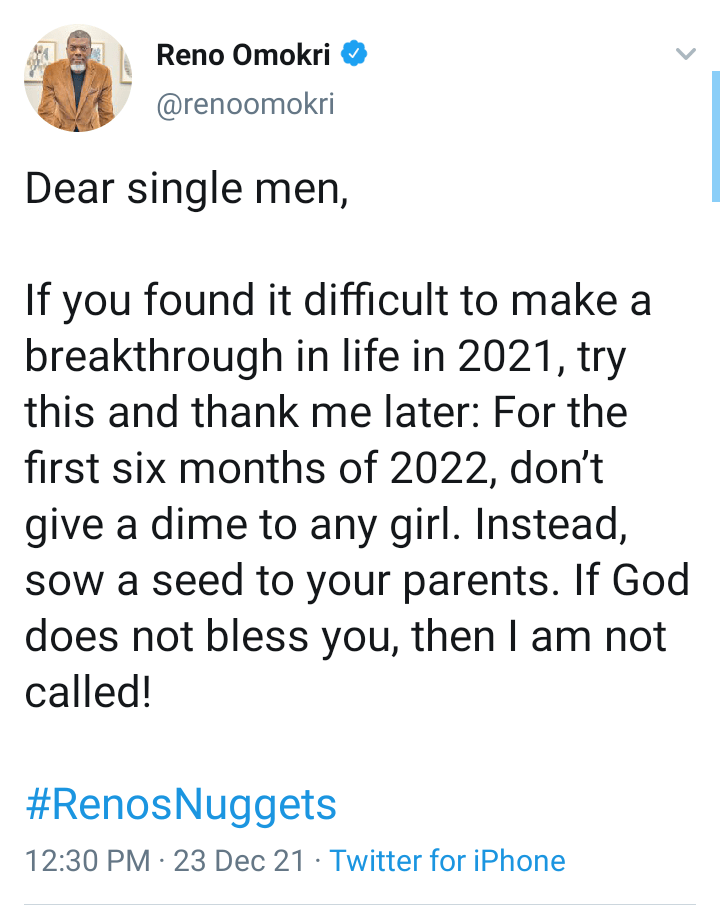This screenshot has height=909, width=720.
Task: Click the blue scrollbar on the right edge
Action: (715, 135)
